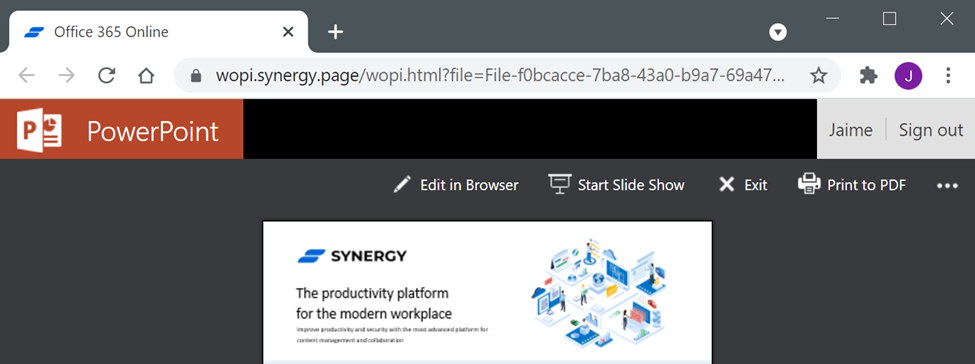
Task: Open a new browser tab
Action: [x=336, y=32]
